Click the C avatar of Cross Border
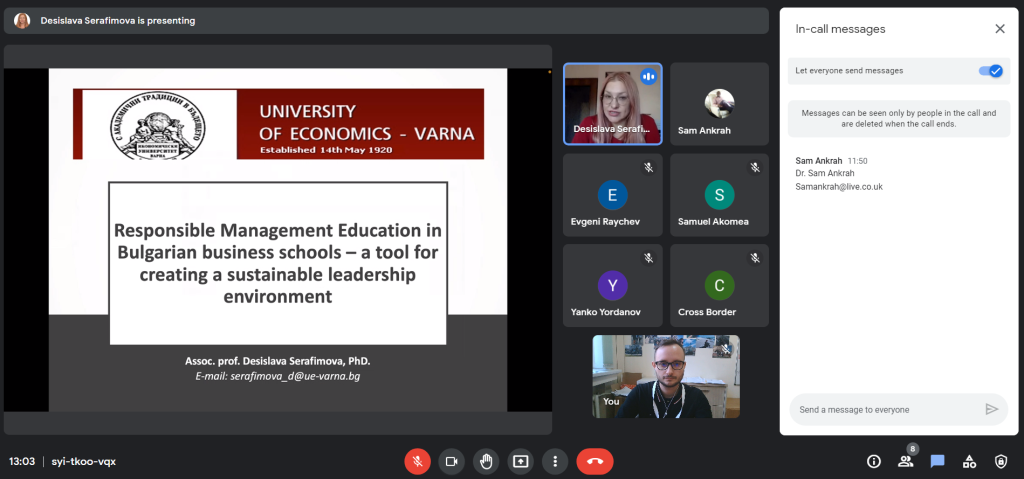 click(719, 286)
